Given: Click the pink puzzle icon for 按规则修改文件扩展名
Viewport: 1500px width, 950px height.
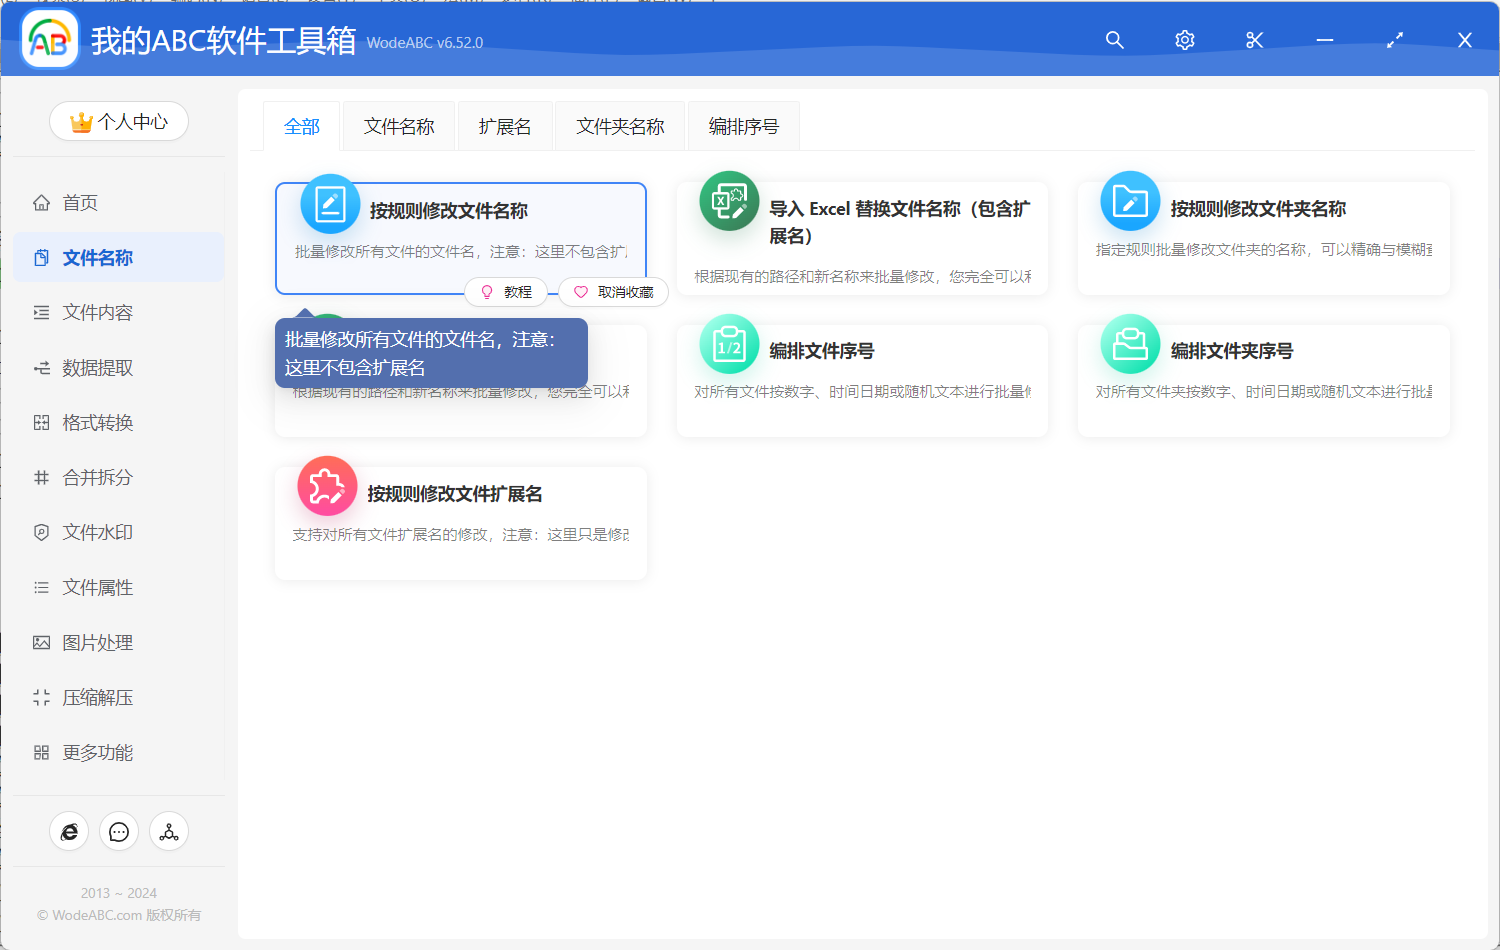Looking at the screenshot, I should (328, 486).
